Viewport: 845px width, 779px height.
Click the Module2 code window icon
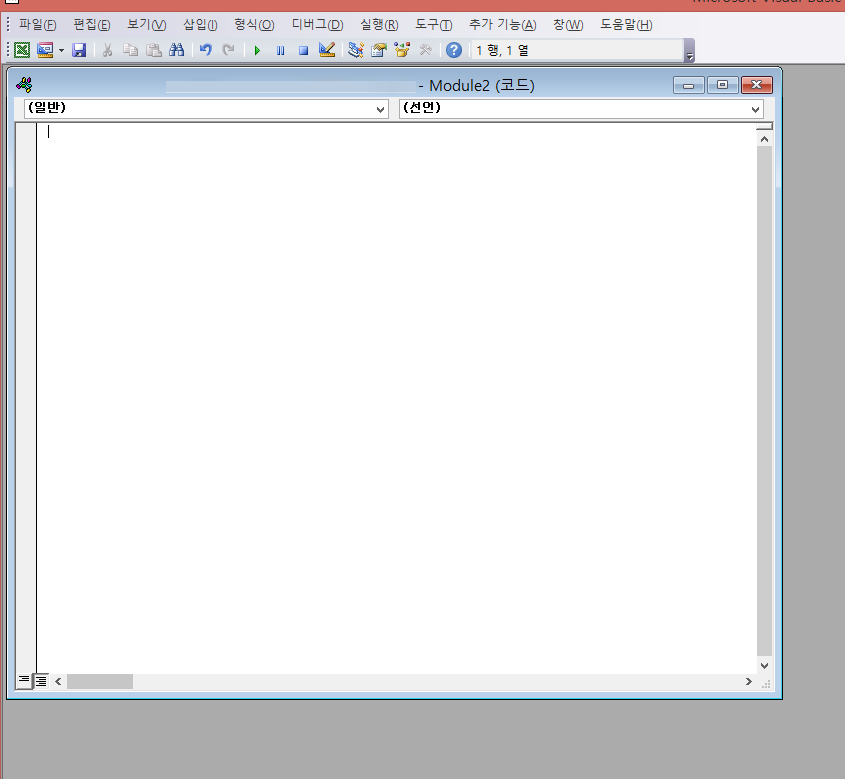pos(24,85)
